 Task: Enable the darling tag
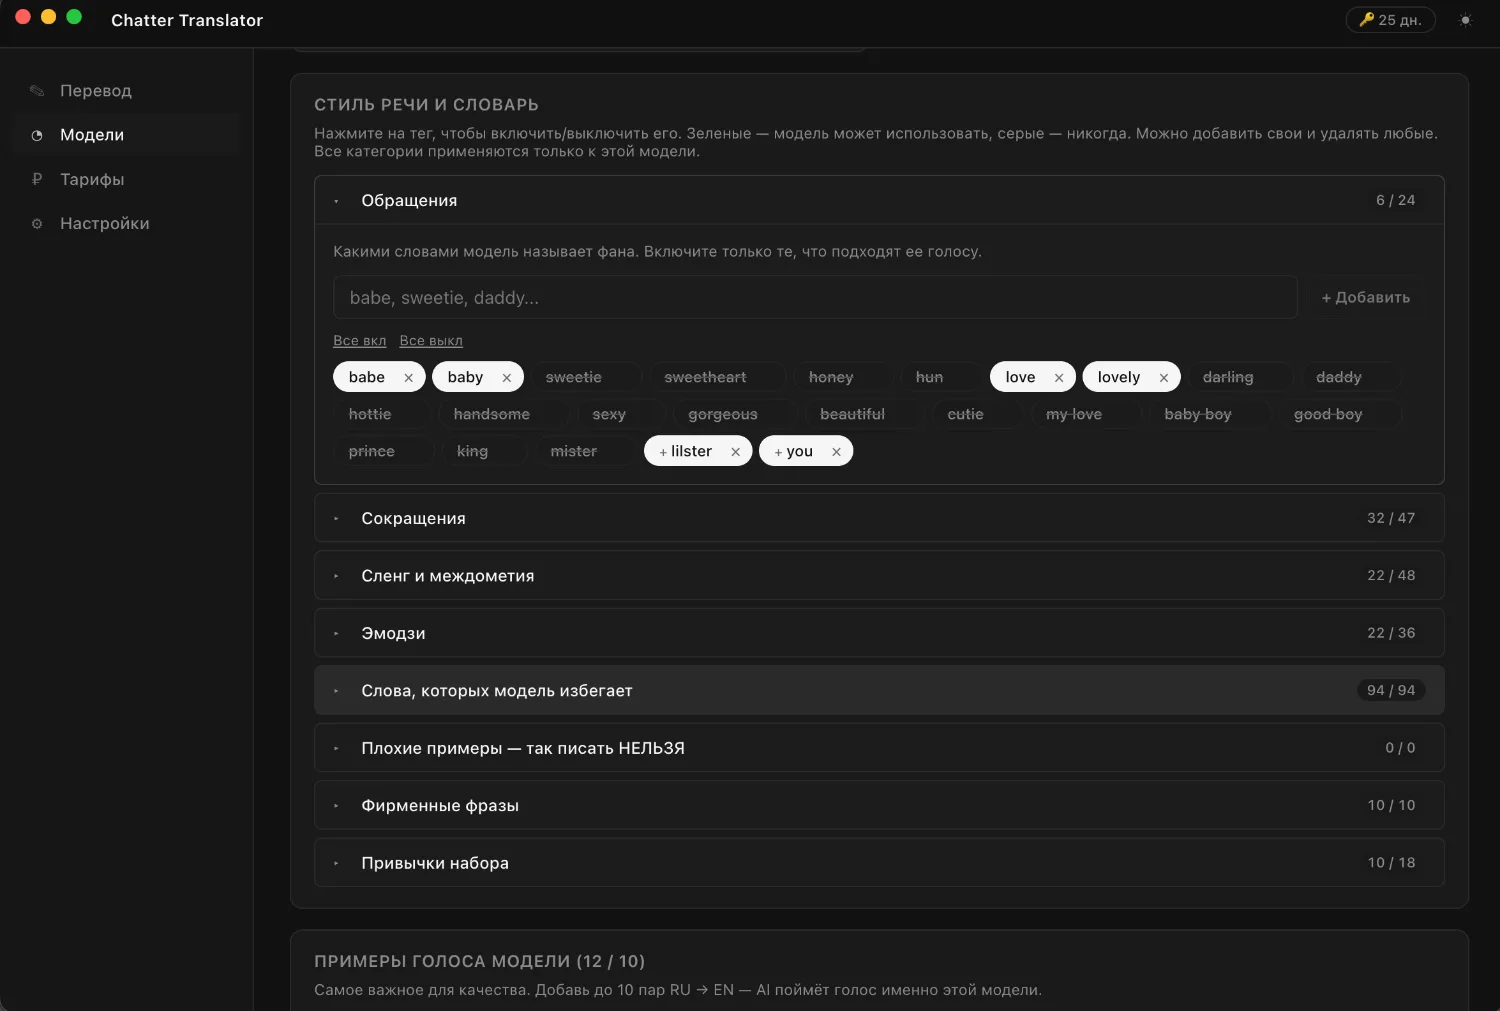tap(1240, 377)
